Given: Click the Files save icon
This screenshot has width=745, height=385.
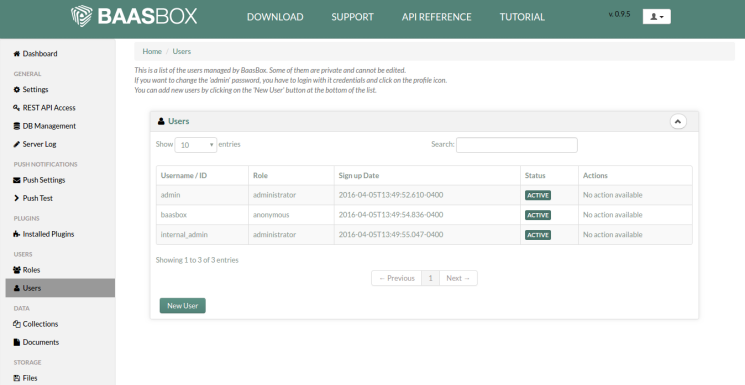Looking at the screenshot, I should pyautogui.click(x=17, y=378).
